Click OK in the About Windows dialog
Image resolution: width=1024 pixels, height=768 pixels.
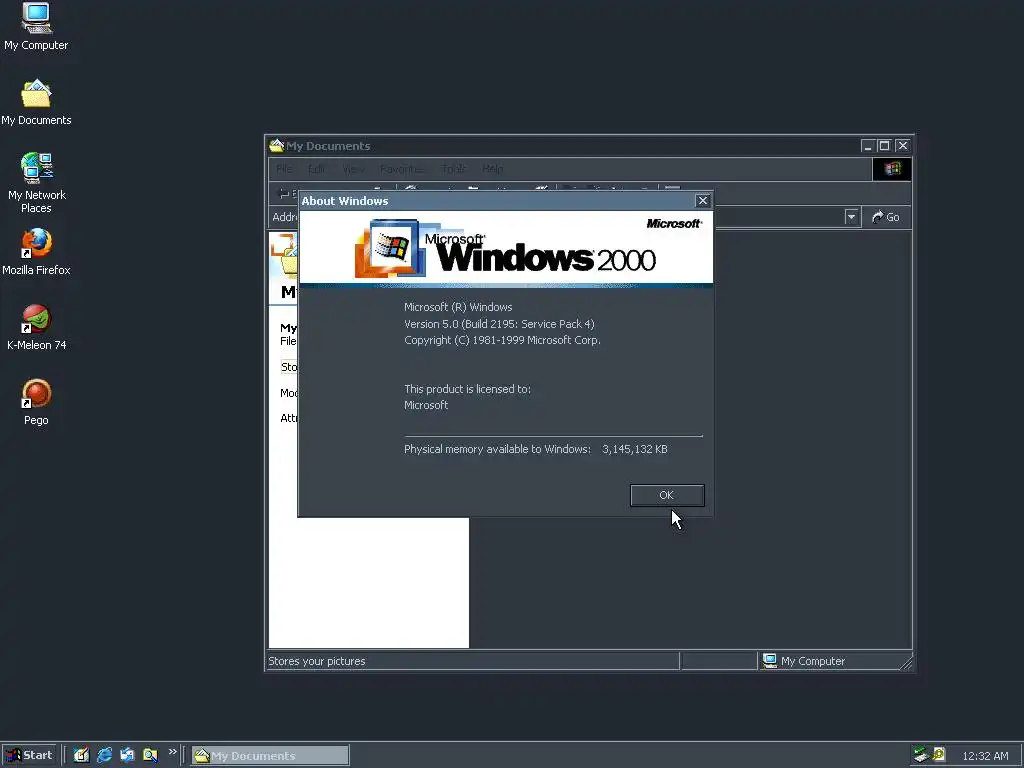tap(667, 495)
